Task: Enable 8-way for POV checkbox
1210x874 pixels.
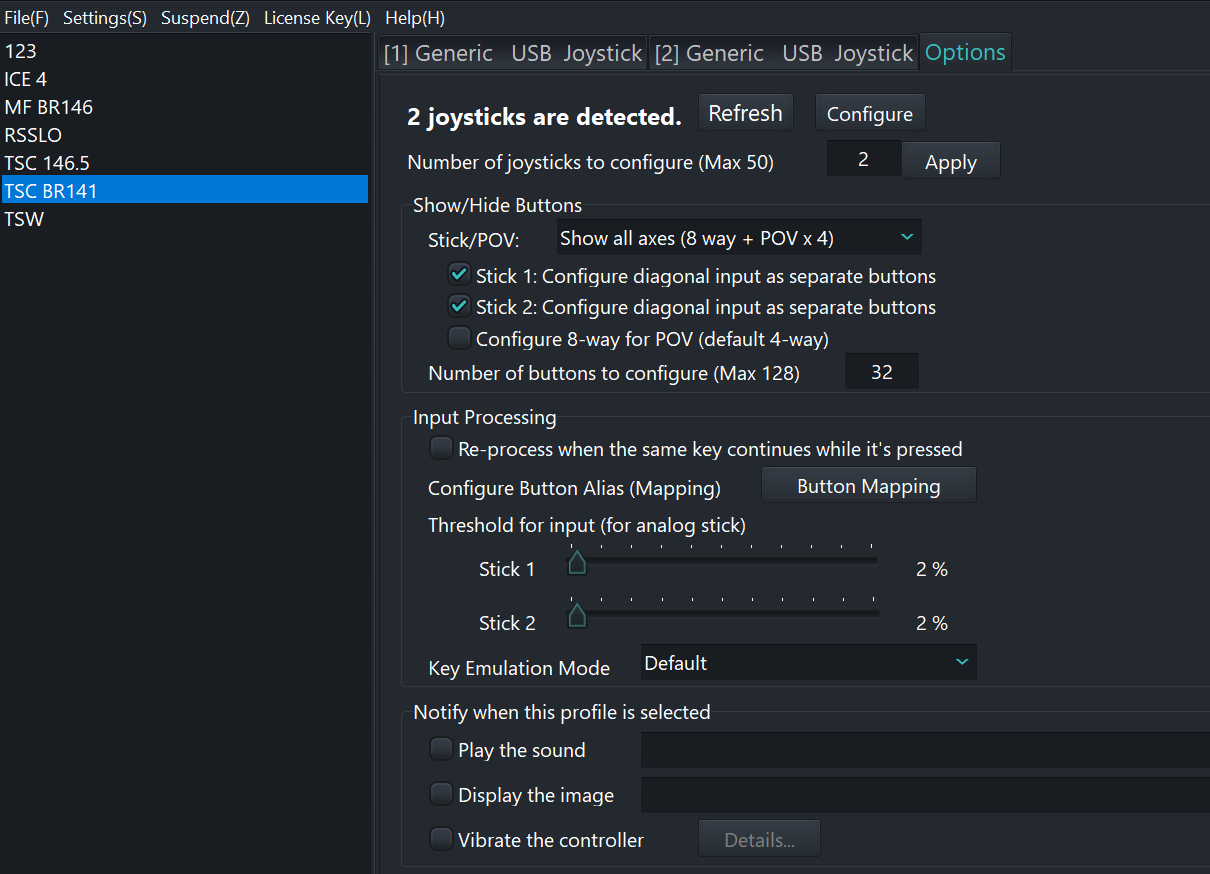Action: 460,338
